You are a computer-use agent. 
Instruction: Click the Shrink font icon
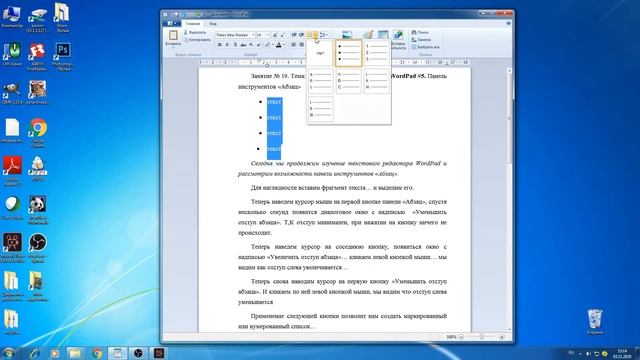[282, 35]
